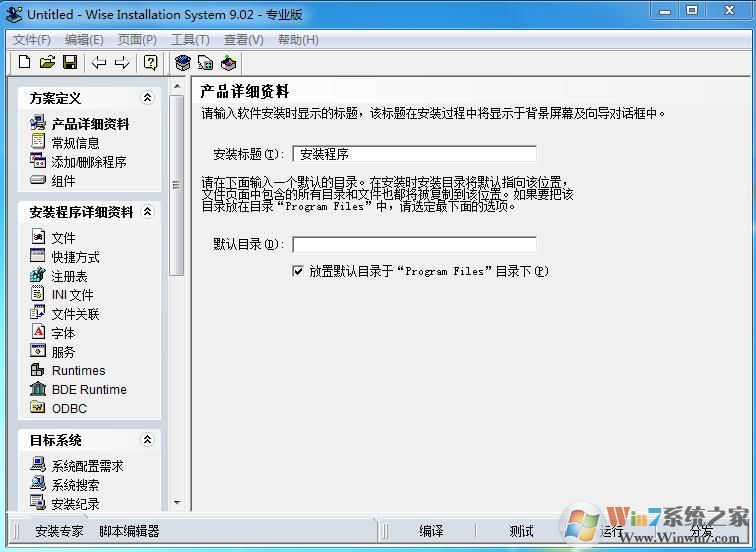This screenshot has height=552, width=756.
Task: Open the 工具(T) menu
Action: pyautogui.click(x=190, y=40)
